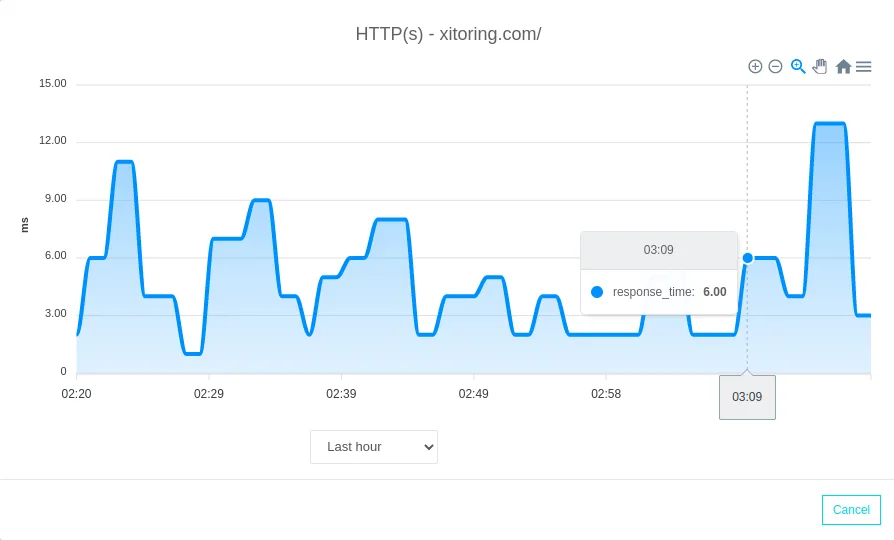Click the 02:49 x-axis label
The width and height of the screenshot is (894, 540).
point(473,394)
